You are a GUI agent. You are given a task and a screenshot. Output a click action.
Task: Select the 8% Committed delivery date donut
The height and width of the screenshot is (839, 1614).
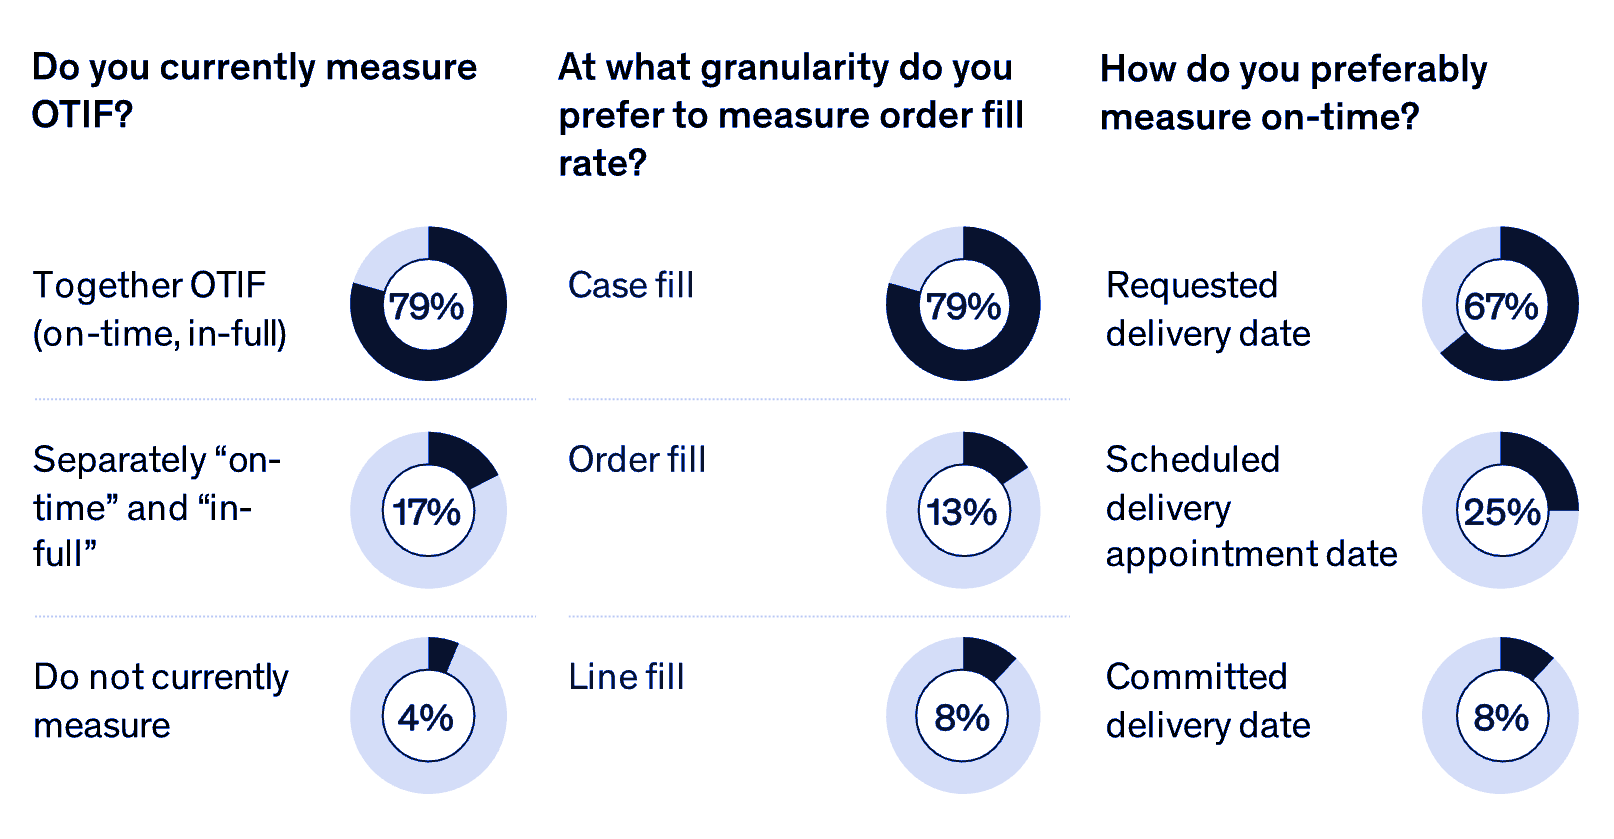click(x=1500, y=716)
